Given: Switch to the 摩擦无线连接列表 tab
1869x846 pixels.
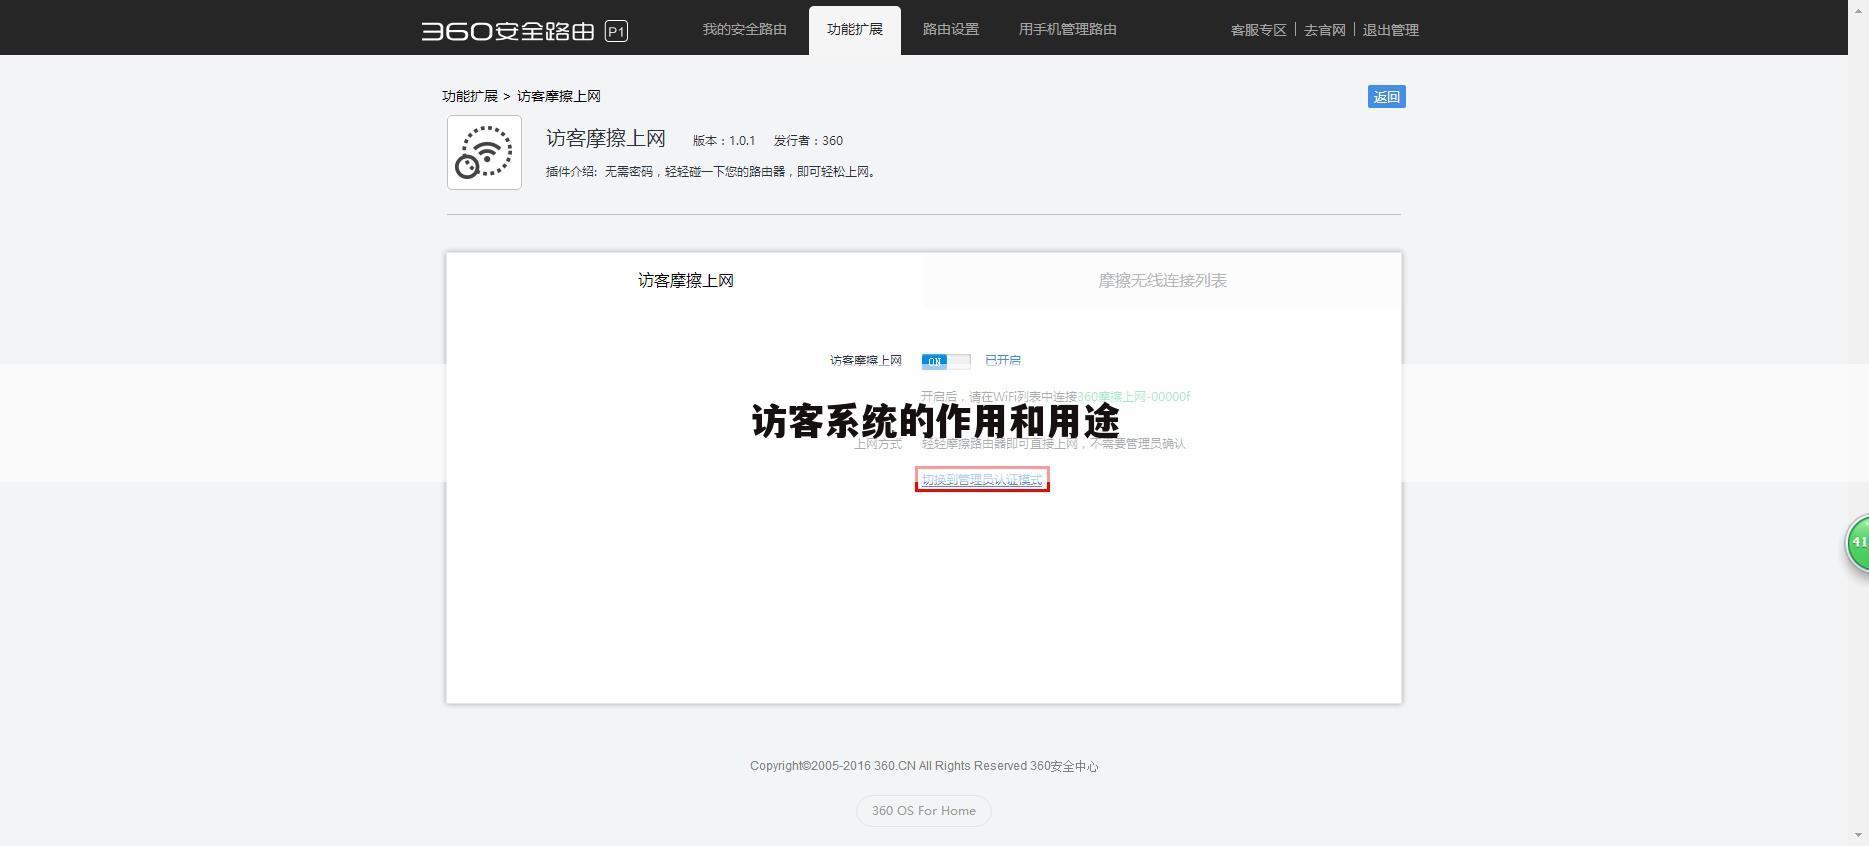Looking at the screenshot, I should point(1163,280).
